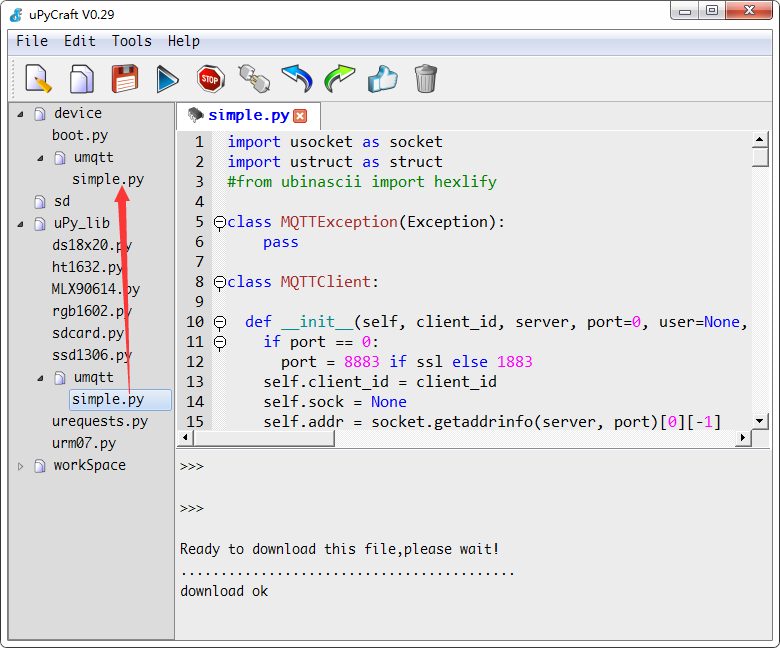Screen dimensions: 780x648
Task: Select highlighted simple.py under uPy_lib umqtt
Action: tap(120, 400)
